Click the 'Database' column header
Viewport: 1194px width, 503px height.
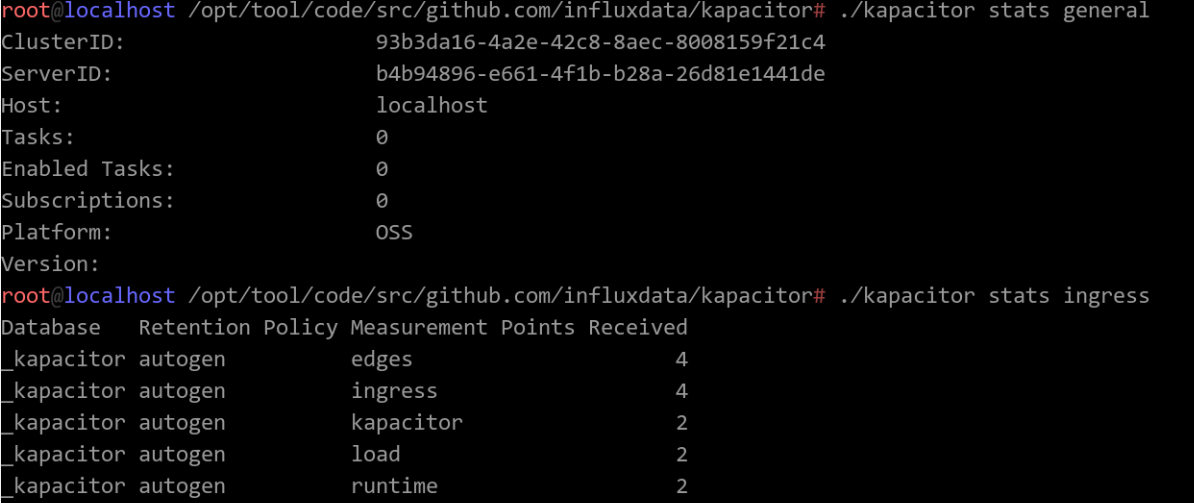coord(51,328)
